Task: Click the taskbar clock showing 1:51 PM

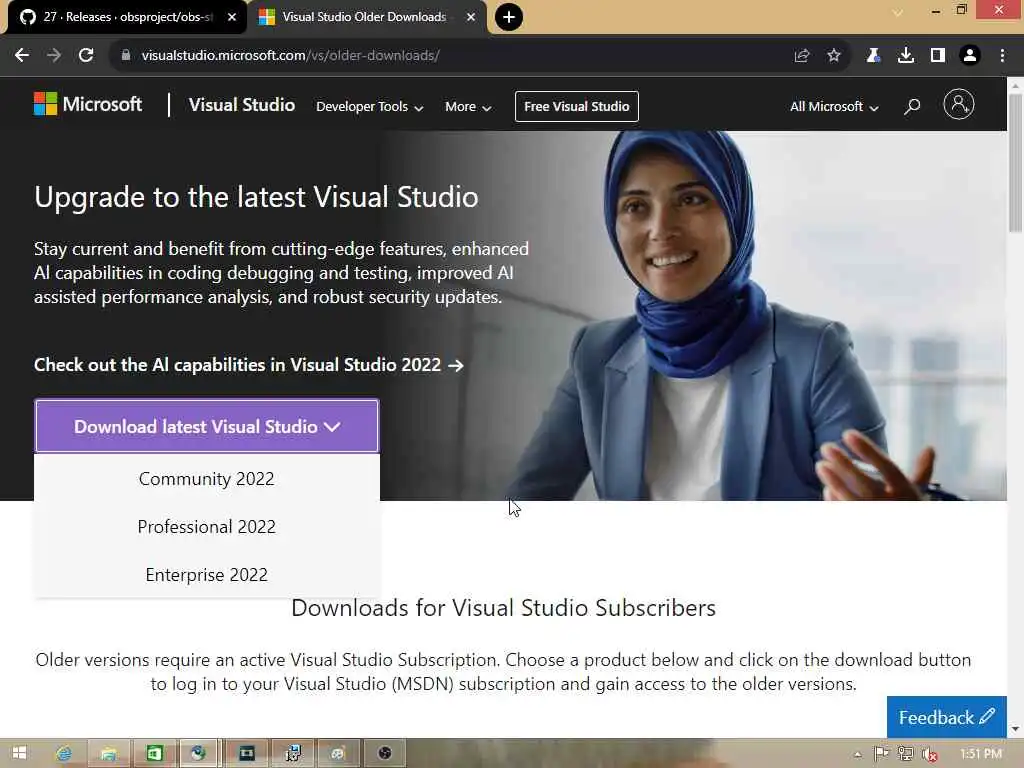Action: (981, 754)
